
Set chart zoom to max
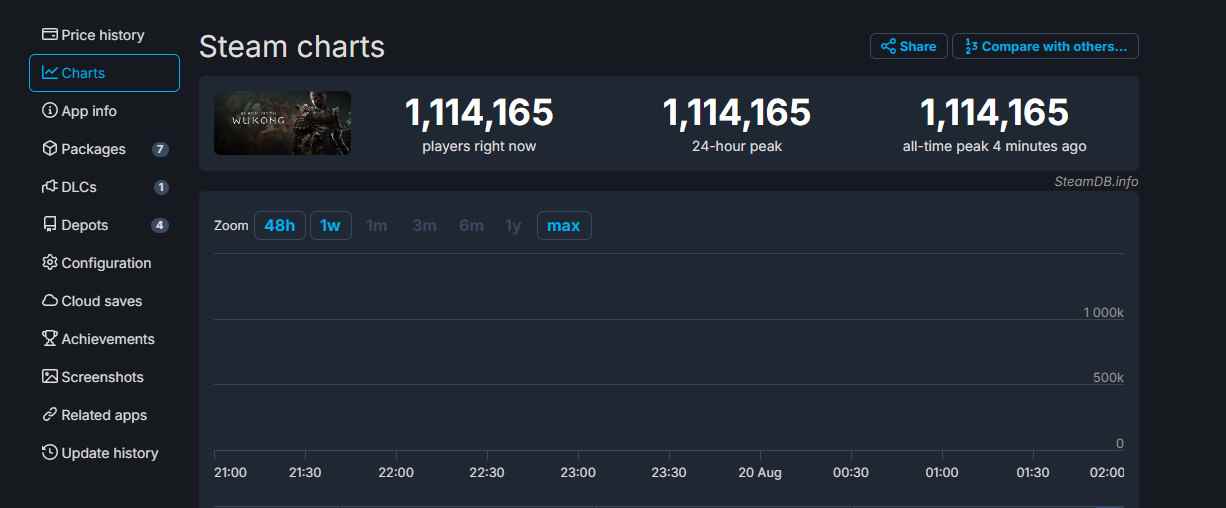click(x=564, y=226)
